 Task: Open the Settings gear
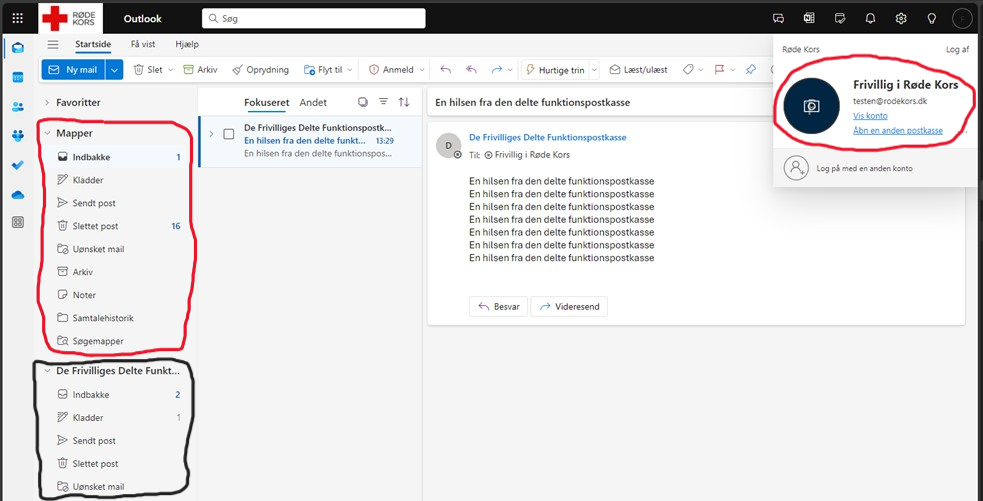pos(901,19)
